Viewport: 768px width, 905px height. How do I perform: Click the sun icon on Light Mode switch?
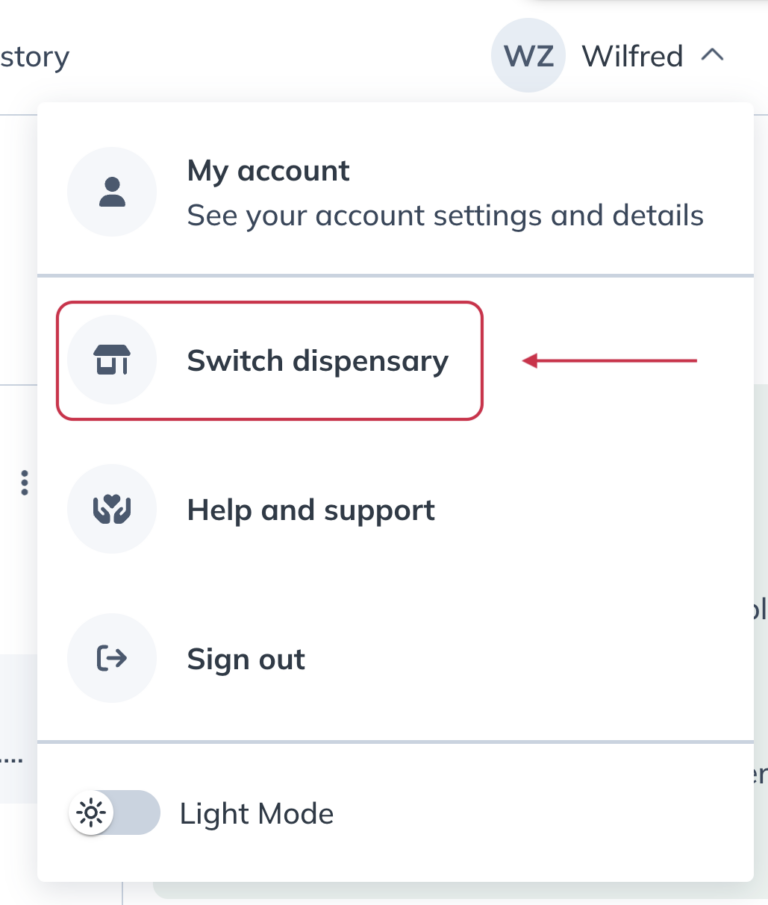pos(91,813)
